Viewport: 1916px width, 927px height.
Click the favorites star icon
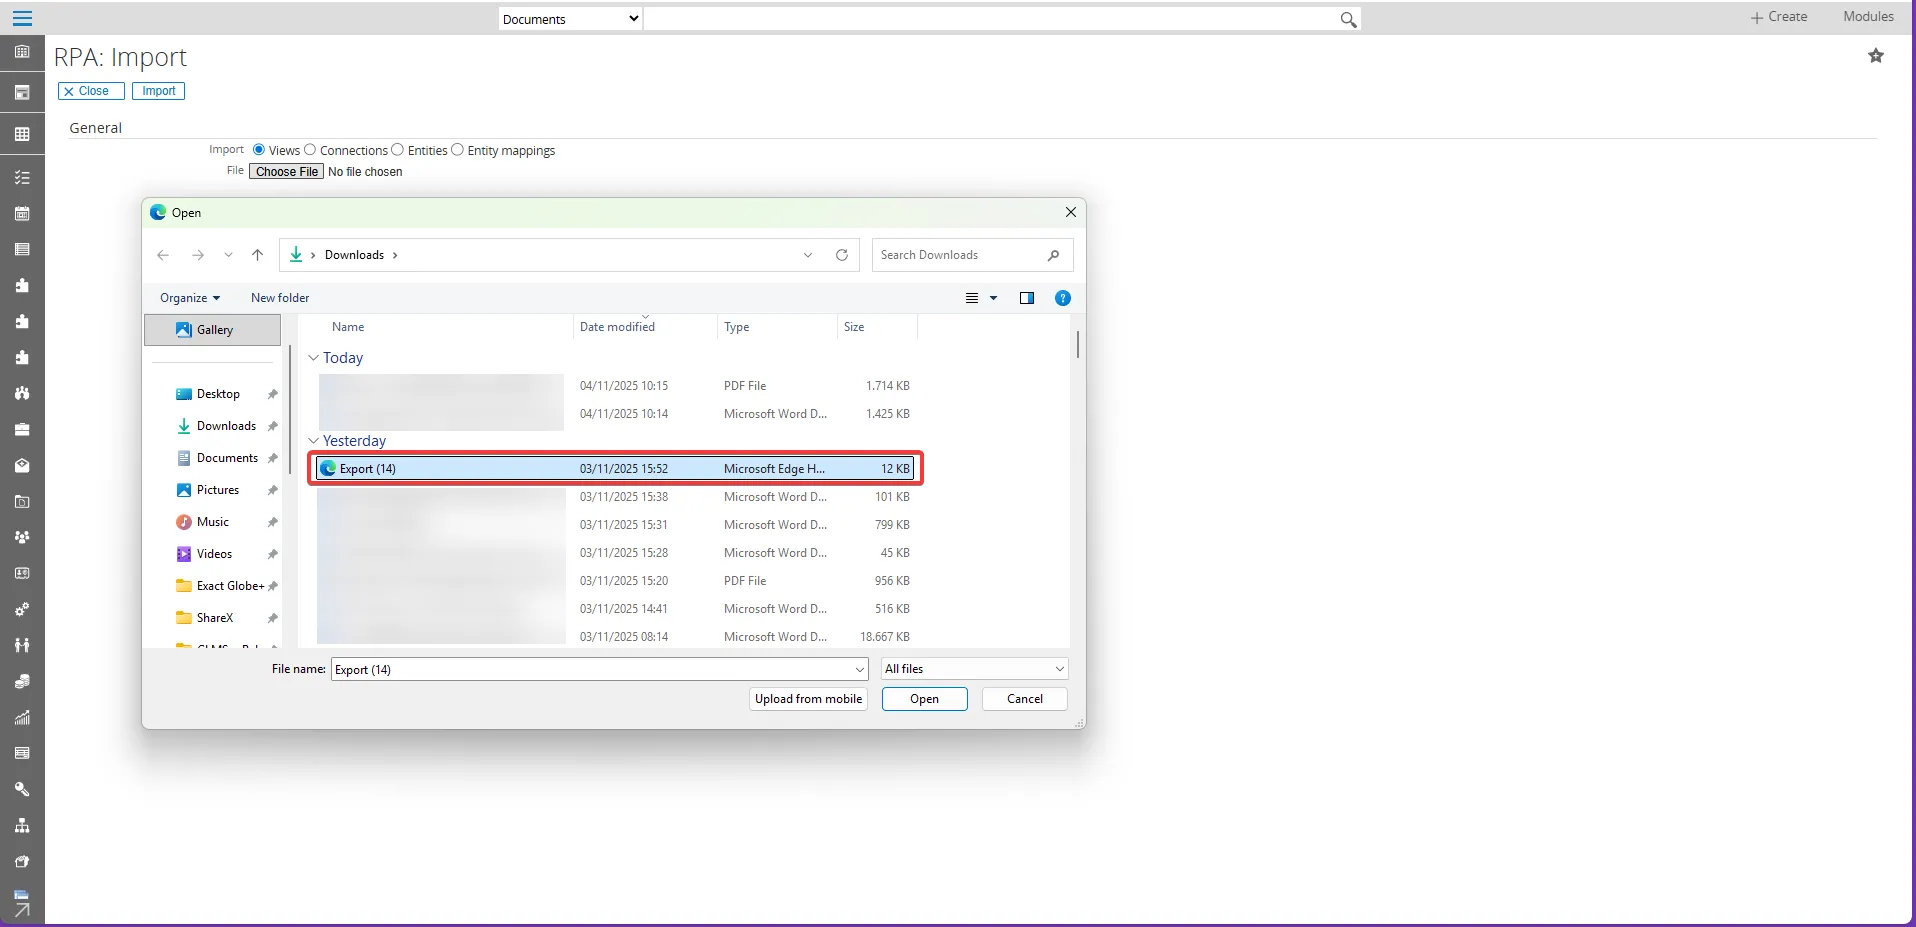(x=1875, y=56)
